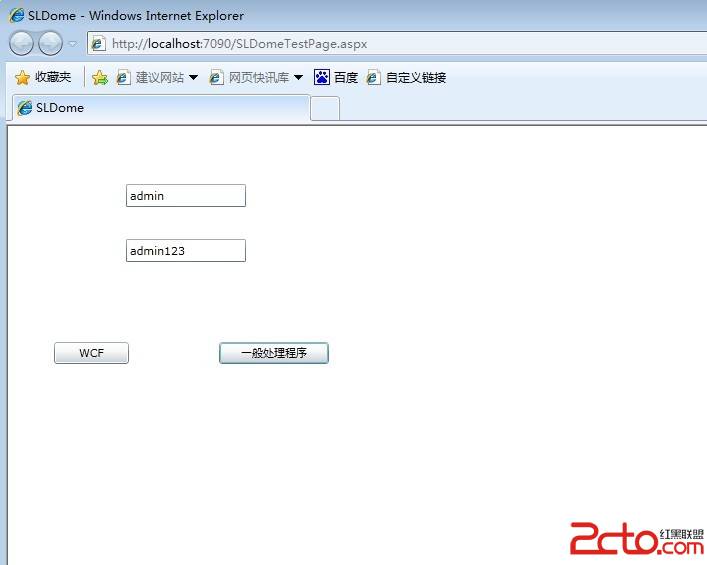Expand the 建议网站 dropdown arrow
Screen dimensions: 707x565
193,78
